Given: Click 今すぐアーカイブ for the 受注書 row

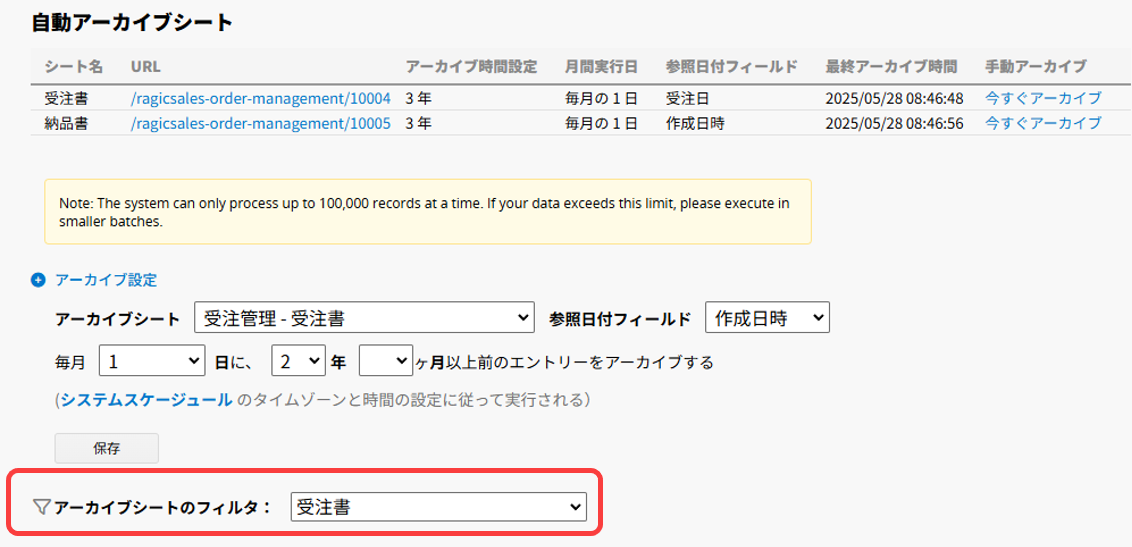Looking at the screenshot, I should [1043, 97].
